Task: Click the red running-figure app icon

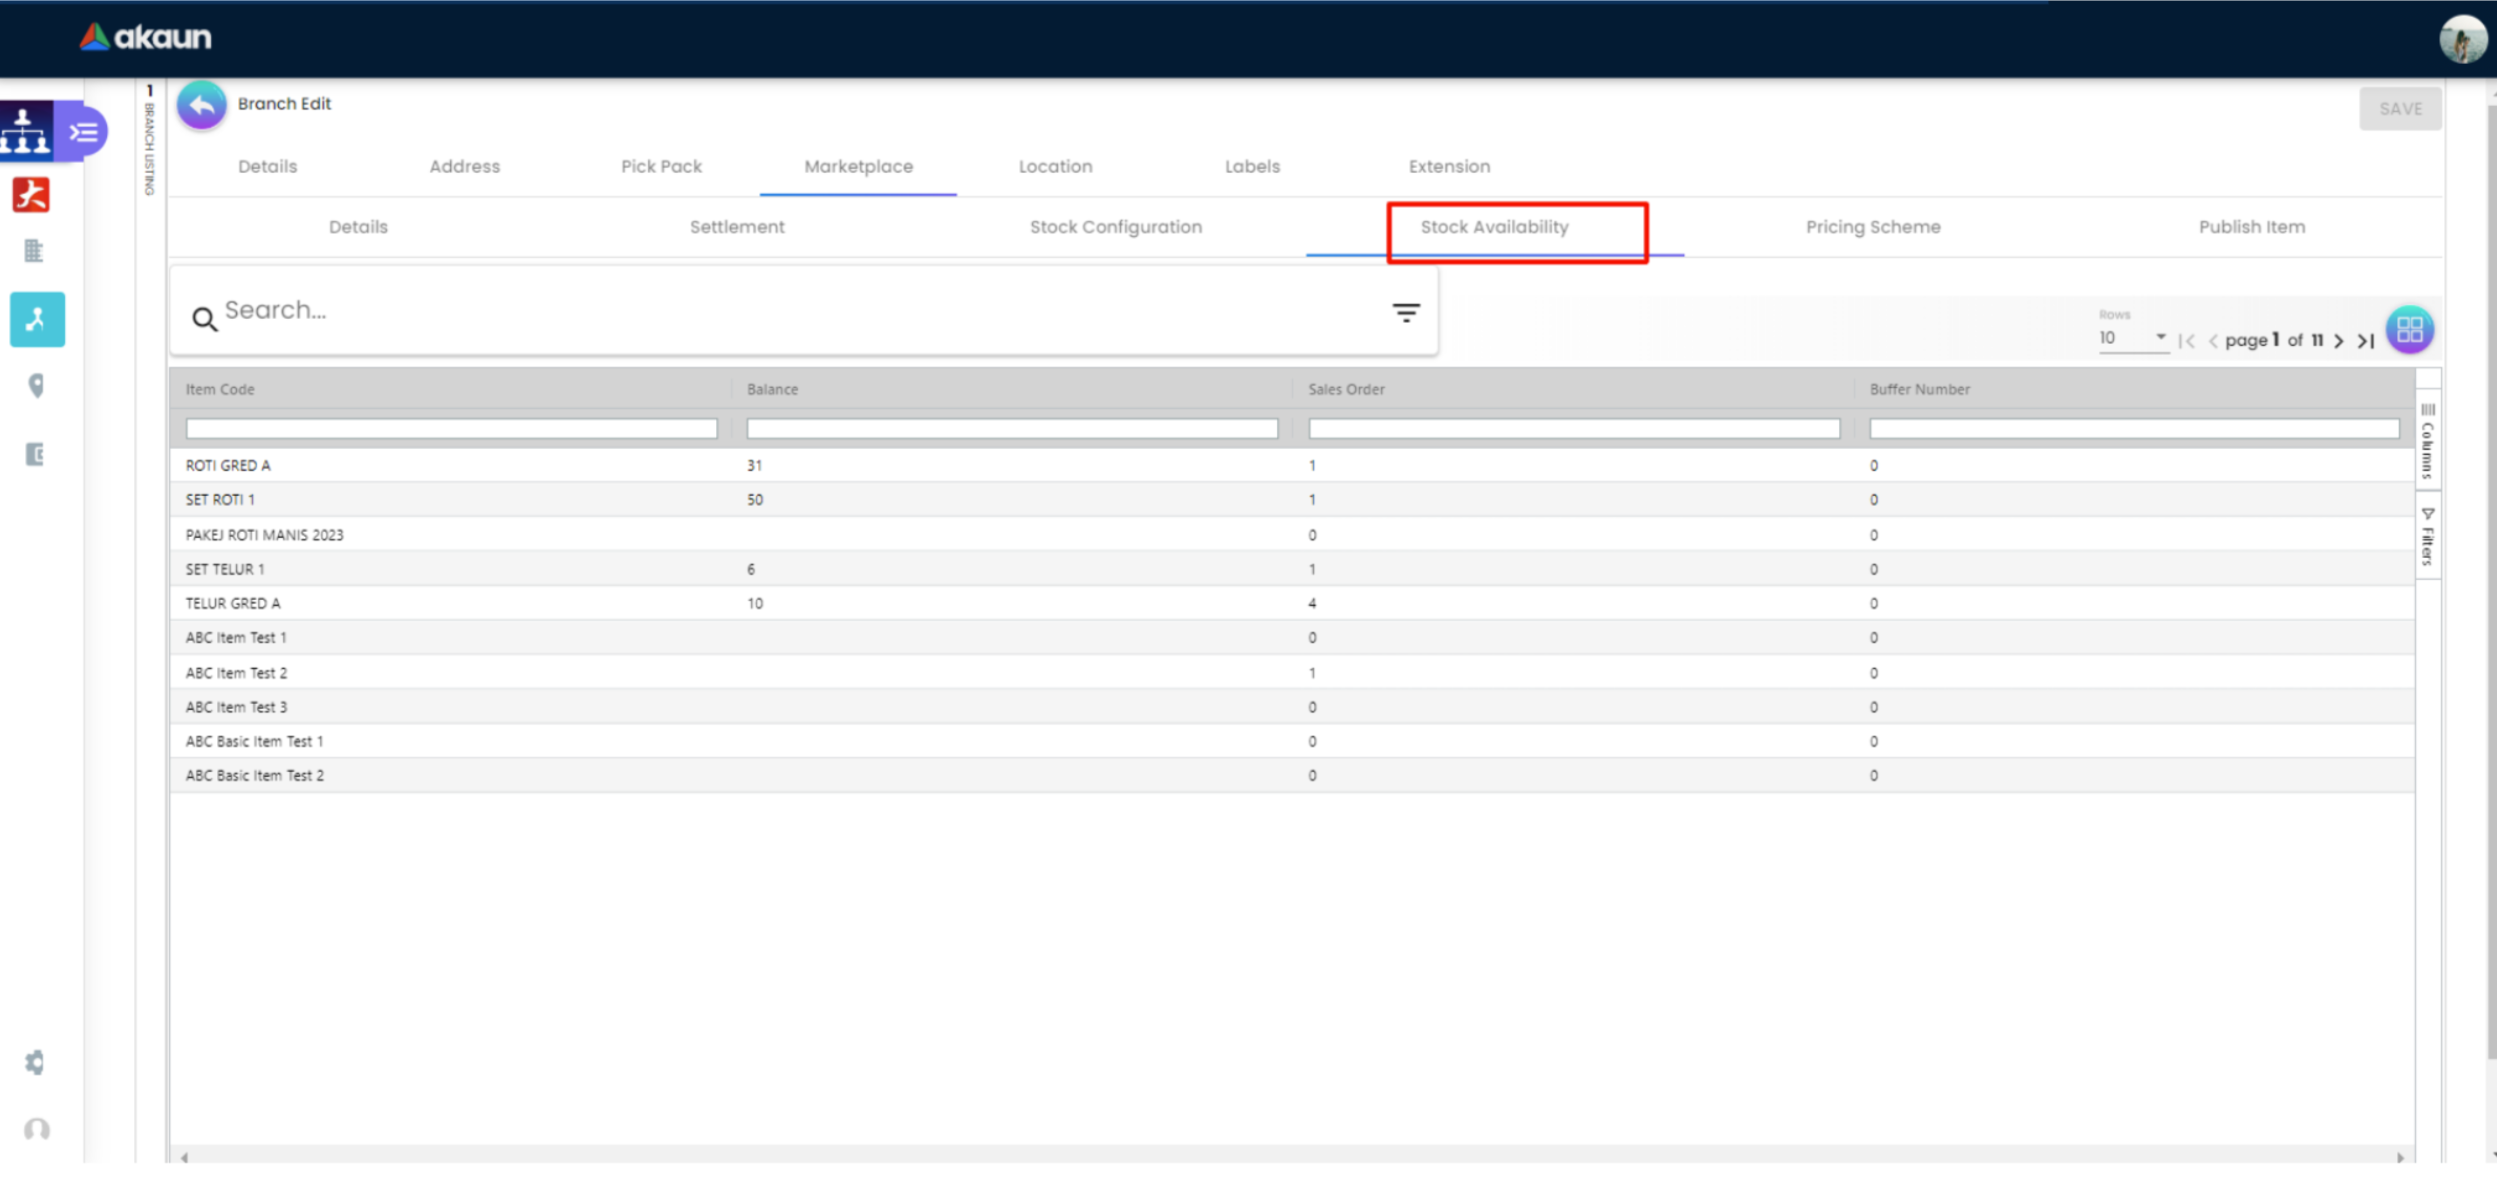Action: tap(31, 194)
